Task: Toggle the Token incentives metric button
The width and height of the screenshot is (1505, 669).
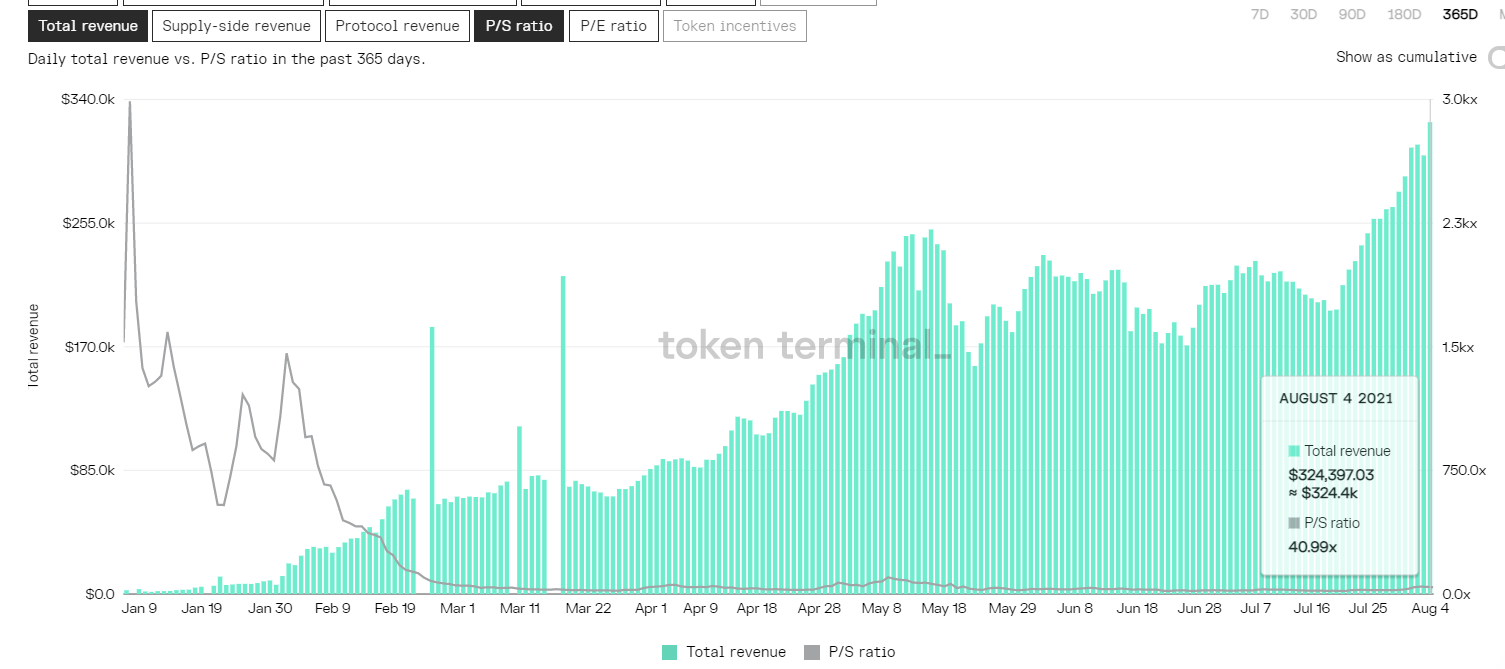Action: tap(735, 26)
